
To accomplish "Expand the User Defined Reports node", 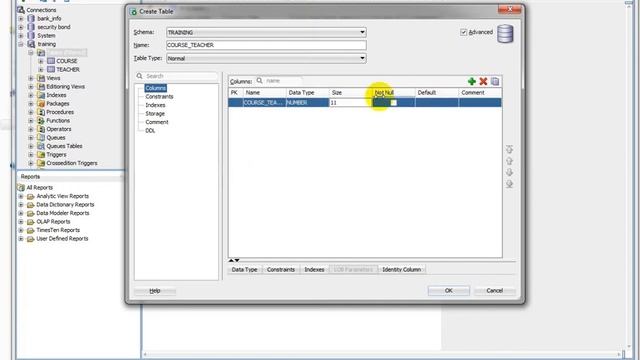I will click(21, 239).
